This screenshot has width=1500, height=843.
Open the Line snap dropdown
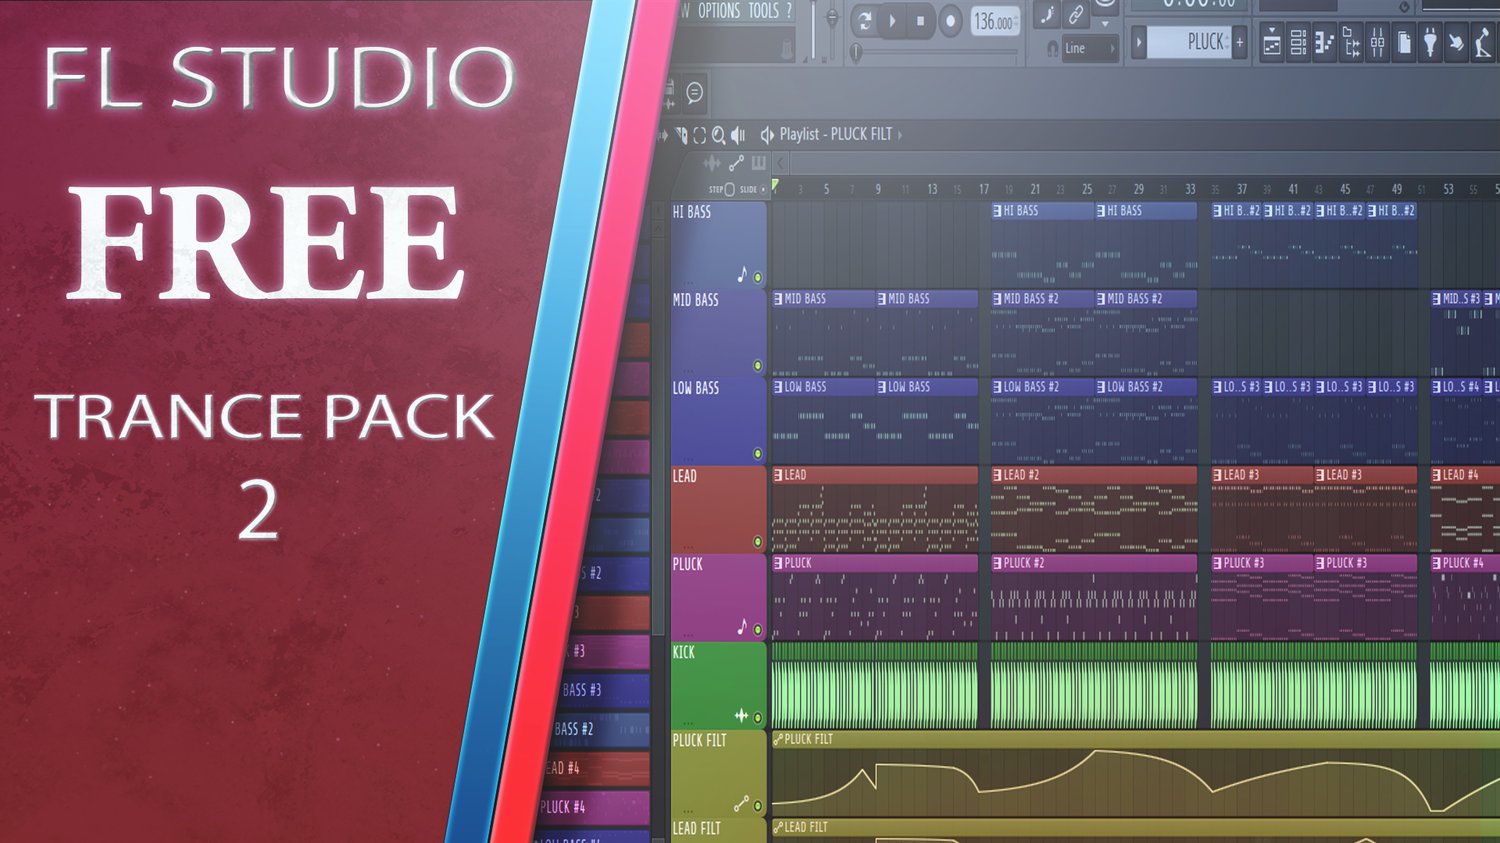(1088, 48)
